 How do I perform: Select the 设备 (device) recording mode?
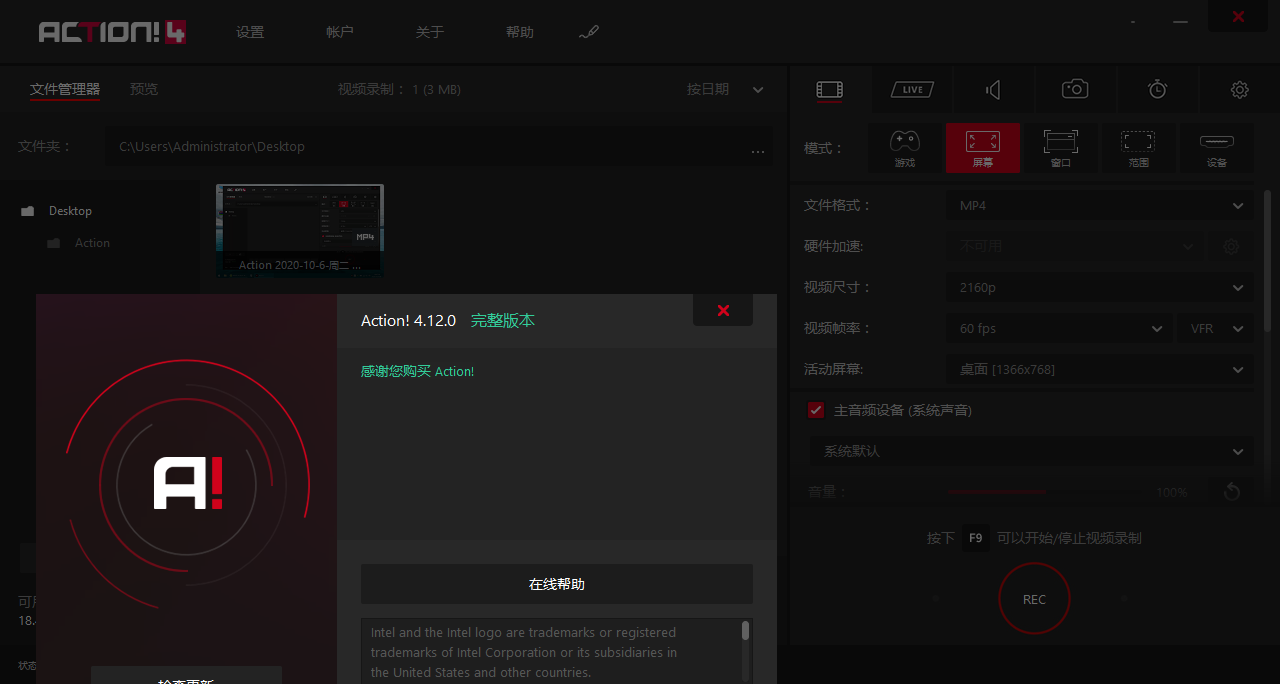click(1217, 147)
